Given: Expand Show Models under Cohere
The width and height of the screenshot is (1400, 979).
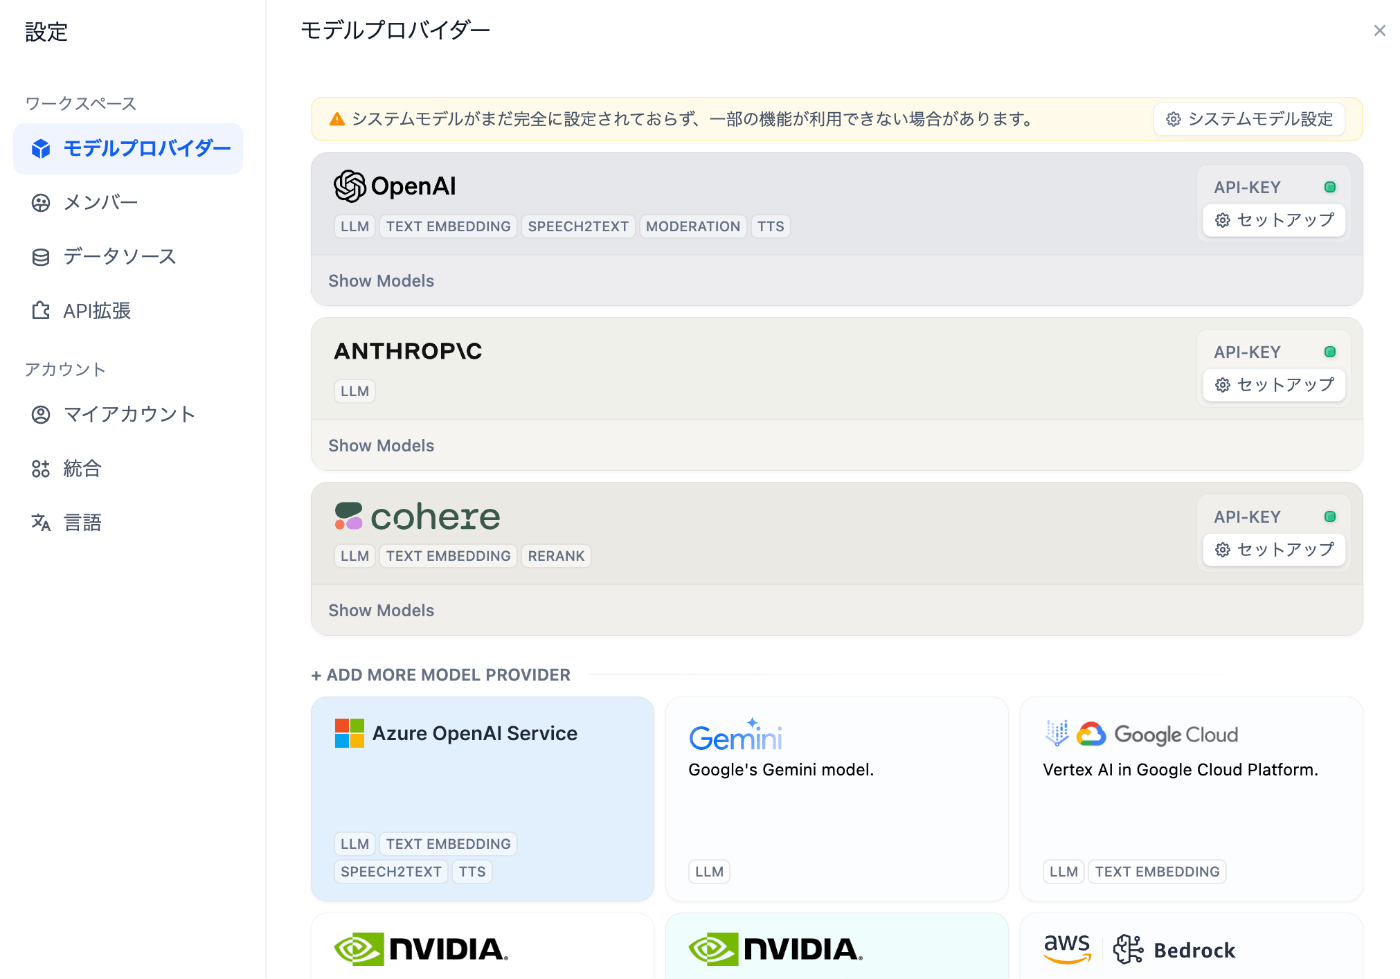Looking at the screenshot, I should click(x=381, y=611).
